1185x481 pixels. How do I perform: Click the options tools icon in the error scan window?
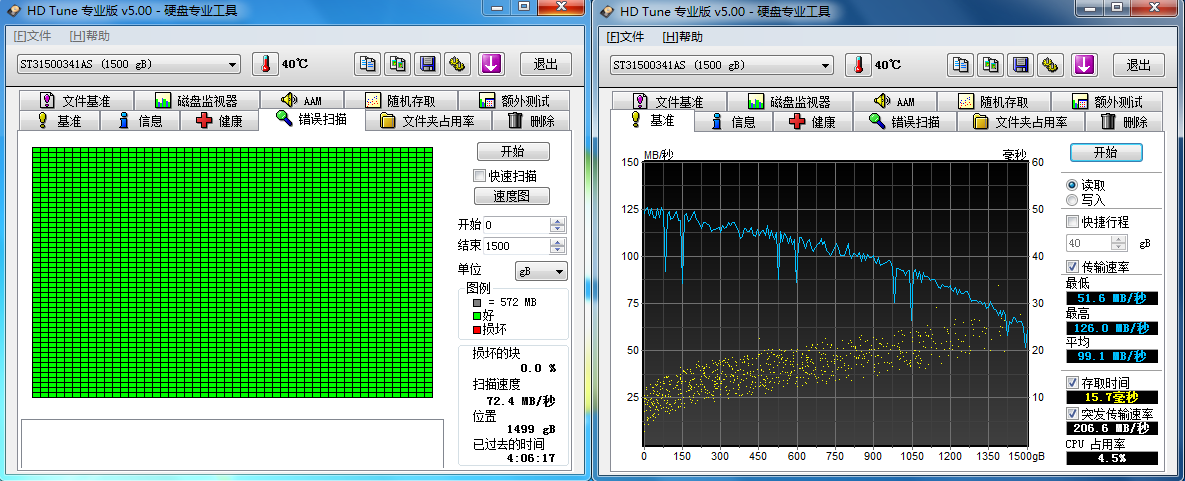click(457, 64)
